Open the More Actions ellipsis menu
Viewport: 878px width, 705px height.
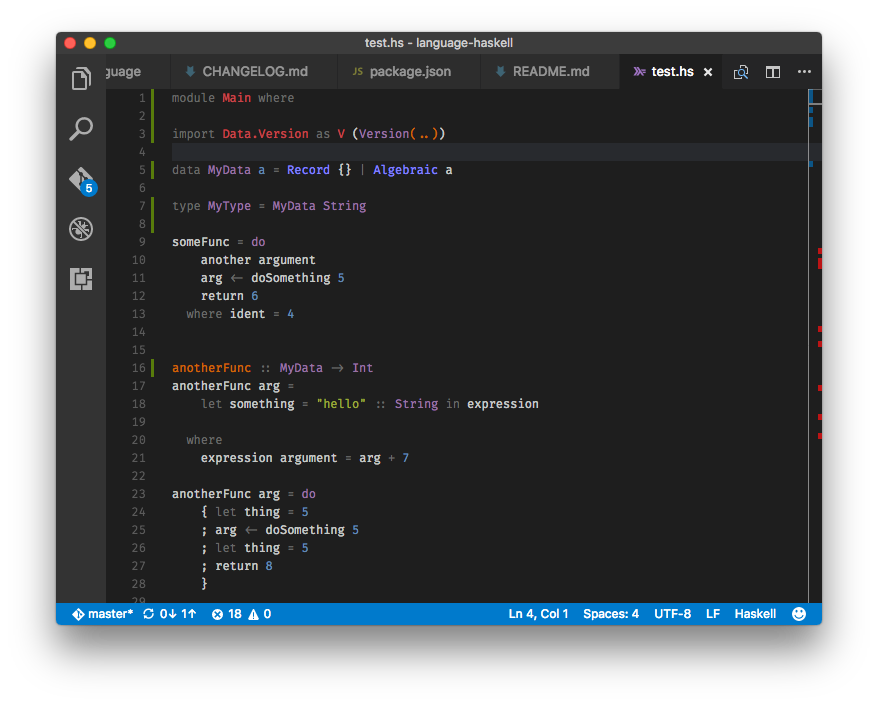pyautogui.click(x=804, y=72)
